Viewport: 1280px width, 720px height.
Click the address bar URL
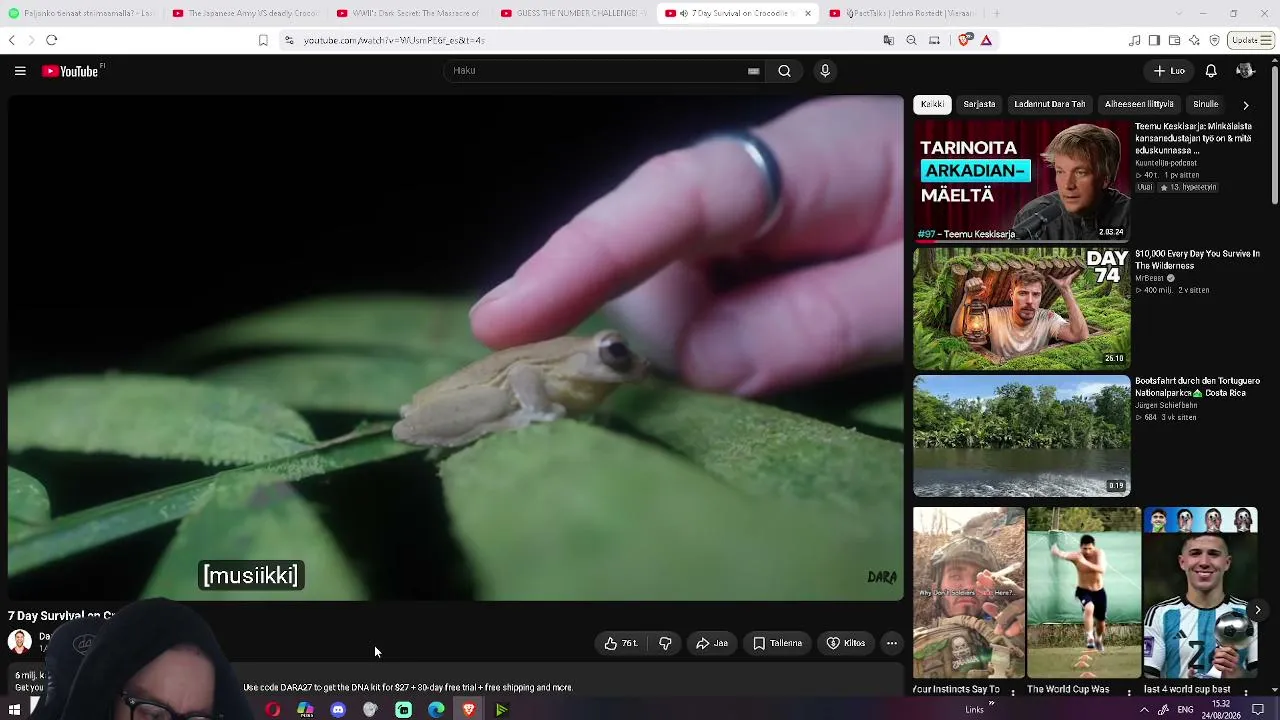394,40
